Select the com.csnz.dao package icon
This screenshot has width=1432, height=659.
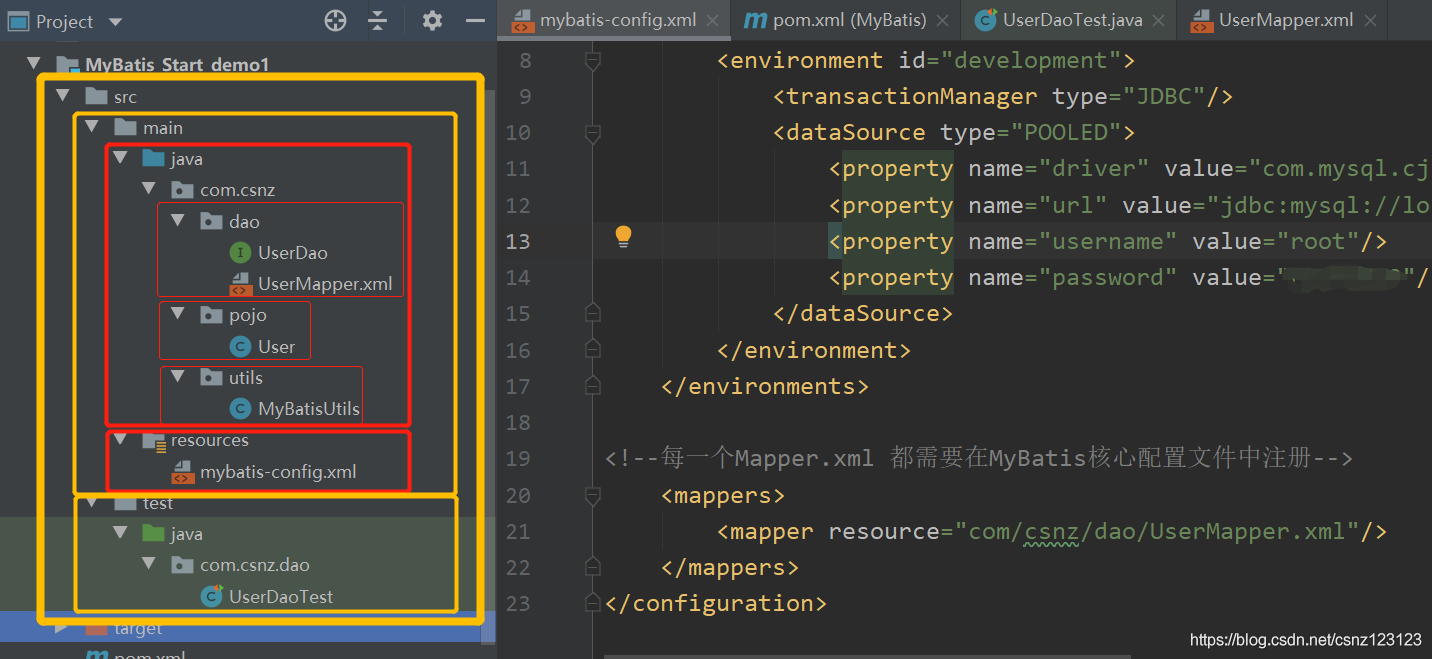(182, 565)
